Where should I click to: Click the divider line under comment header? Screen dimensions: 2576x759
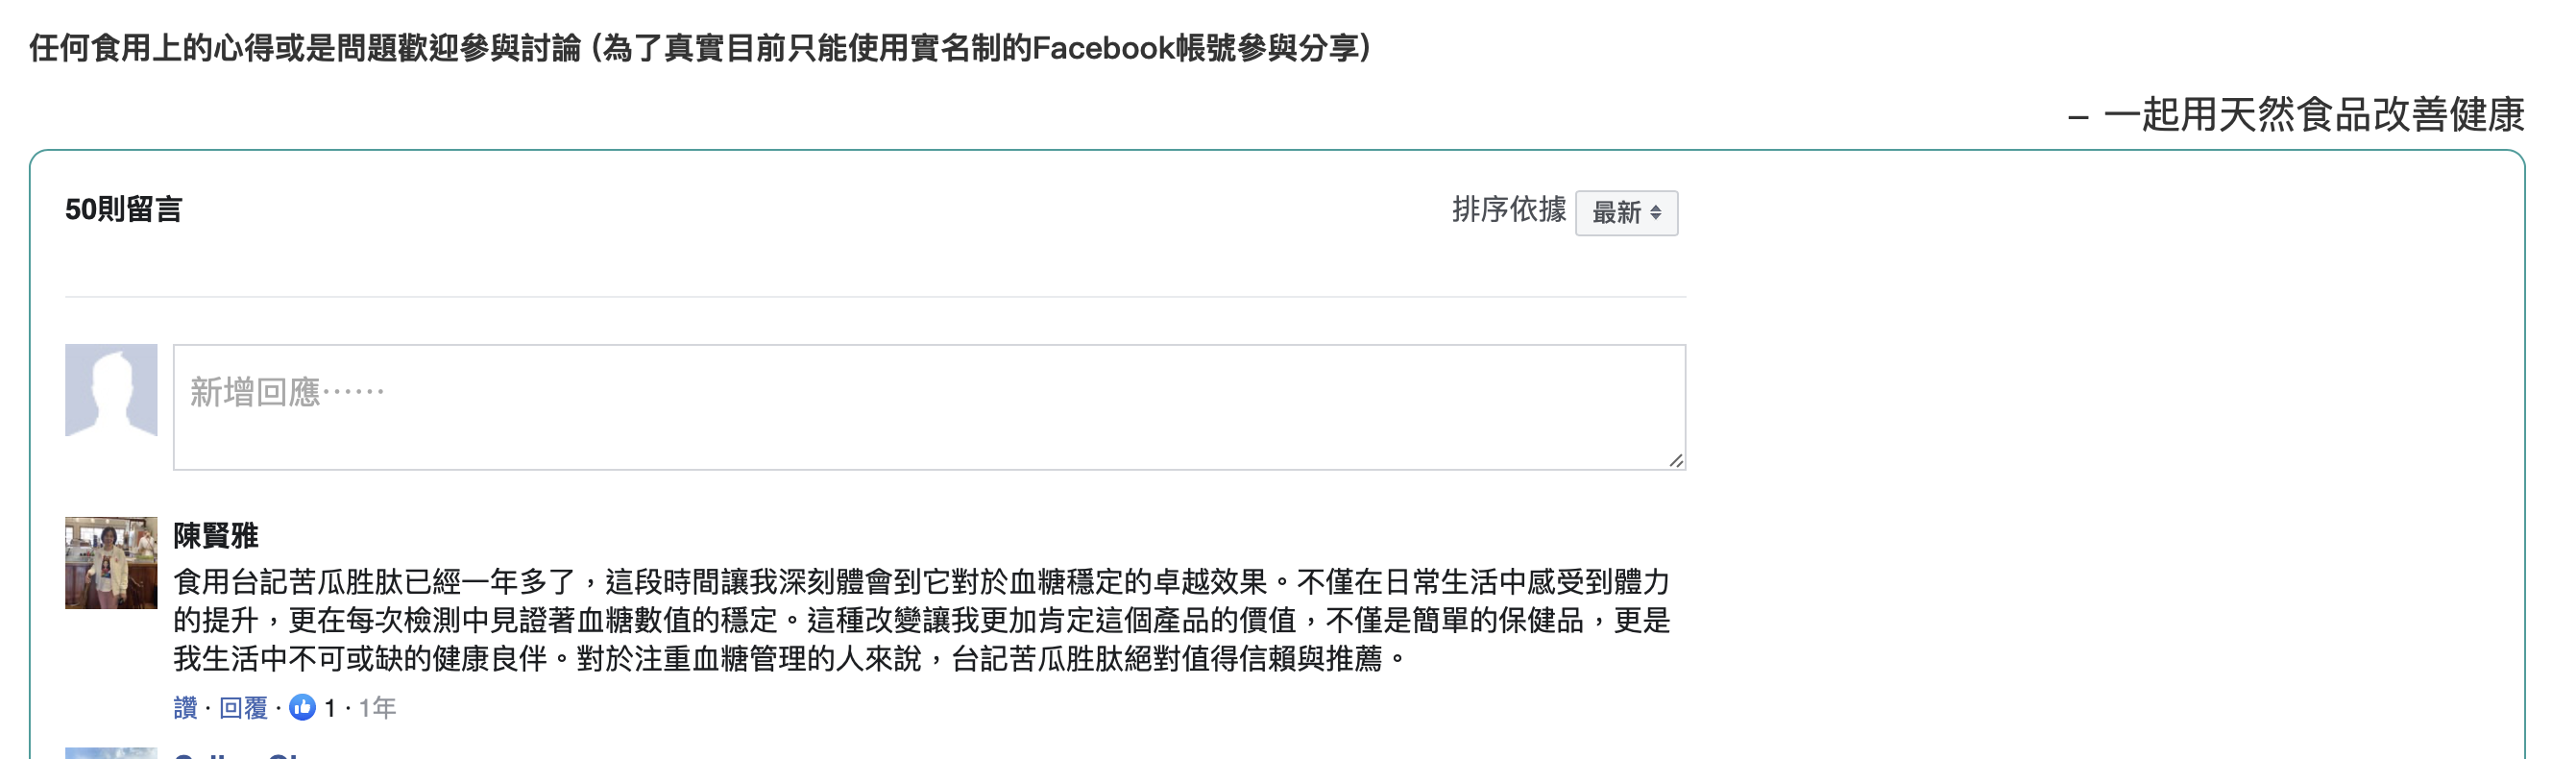pos(875,297)
